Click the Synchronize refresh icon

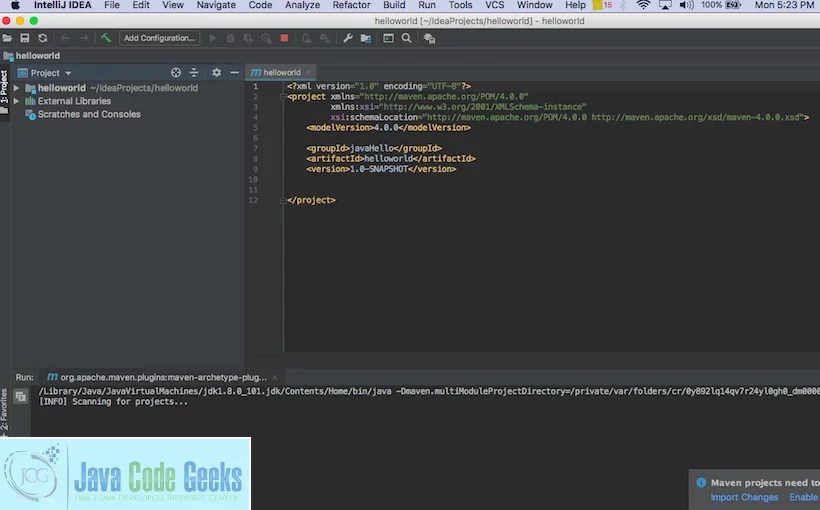(42, 38)
